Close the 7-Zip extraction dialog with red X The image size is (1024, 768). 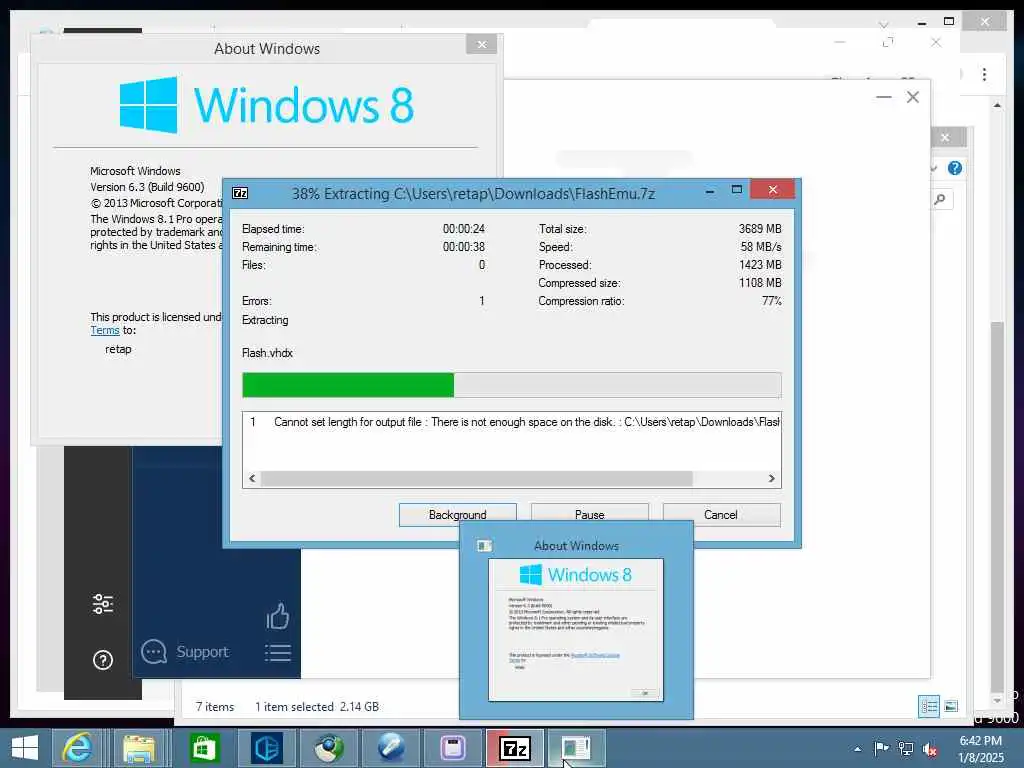point(773,189)
